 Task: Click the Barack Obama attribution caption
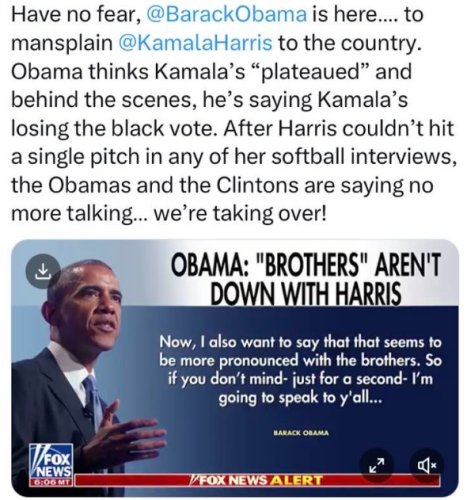(x=301, y=433)
